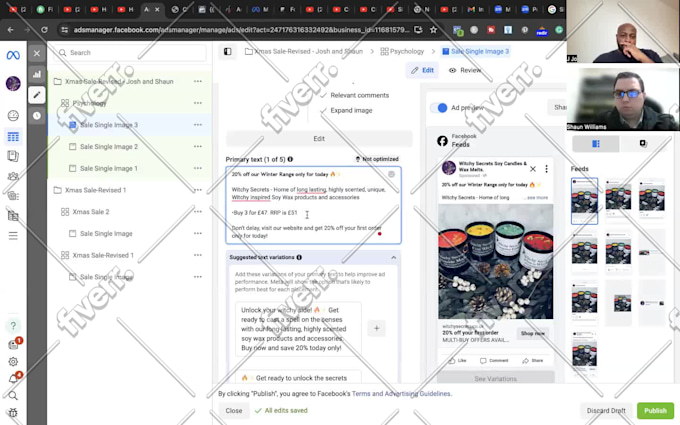Click the Not optimized indicator
This screenshot has height=425, width=680.
(377, 159)
